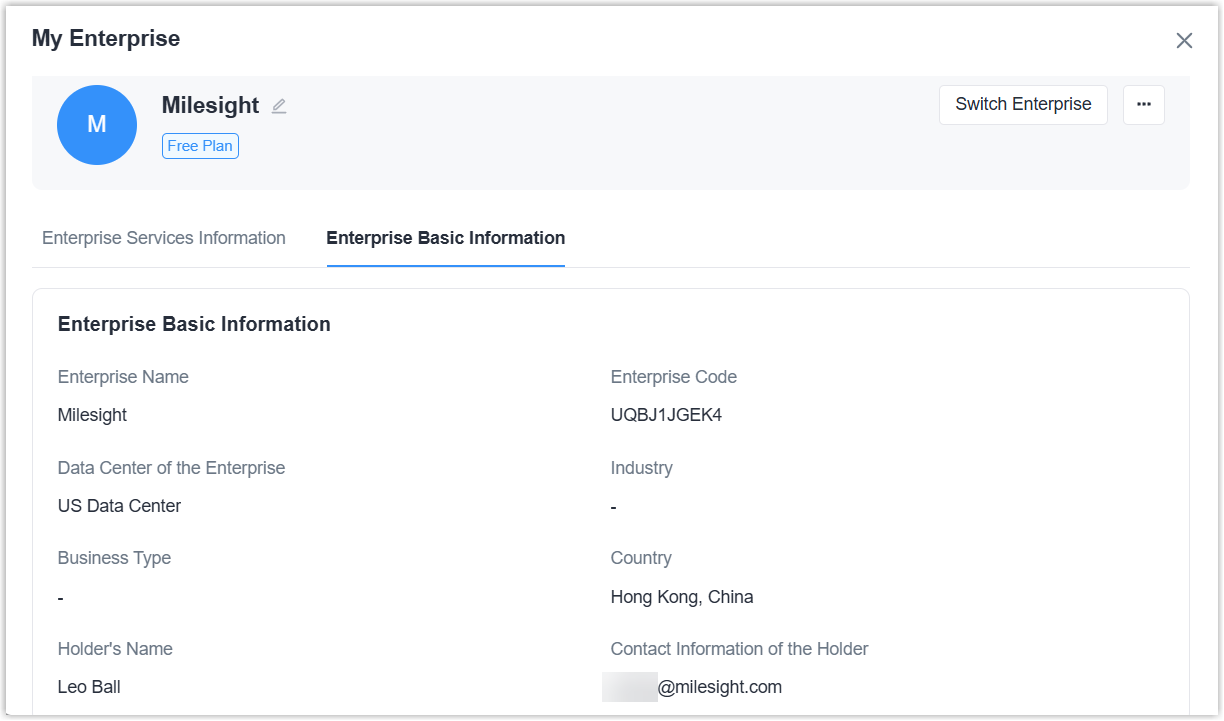Click the Free Plan badge
The height and width of the screenshot is (721, 1224).
200,146
